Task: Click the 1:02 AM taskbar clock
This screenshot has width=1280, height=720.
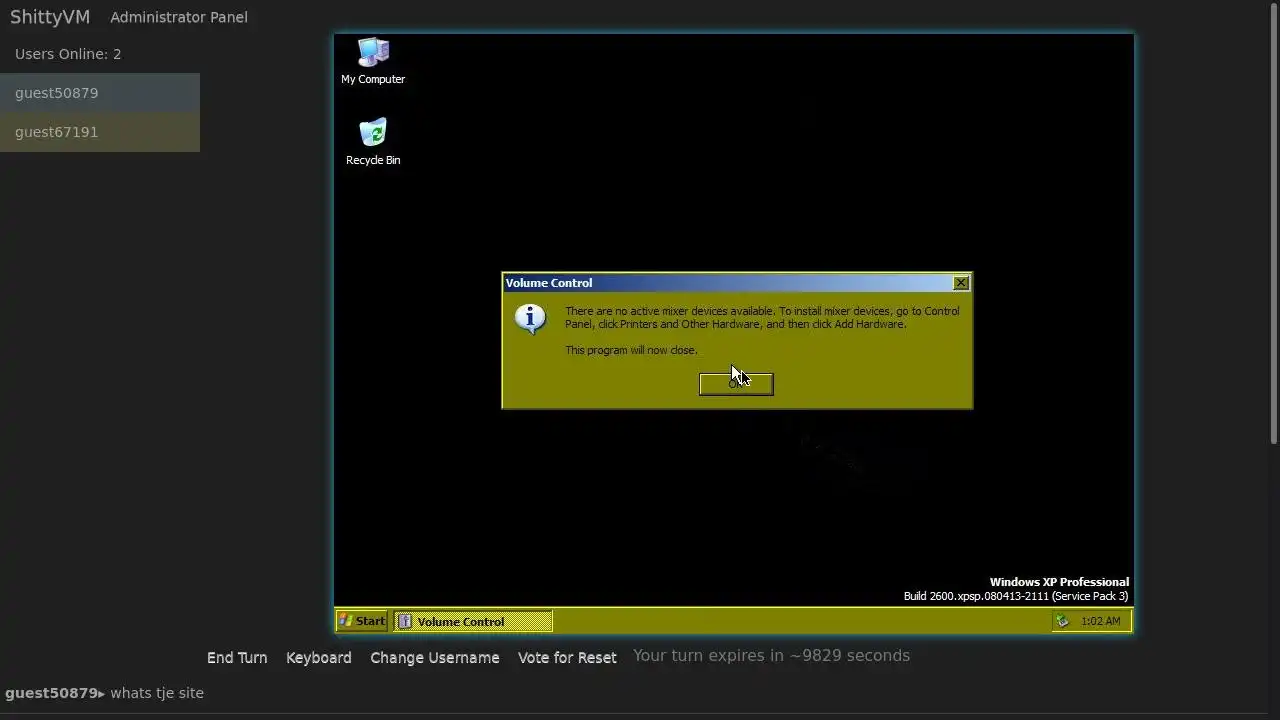Action: click(x=1100, y=621)
